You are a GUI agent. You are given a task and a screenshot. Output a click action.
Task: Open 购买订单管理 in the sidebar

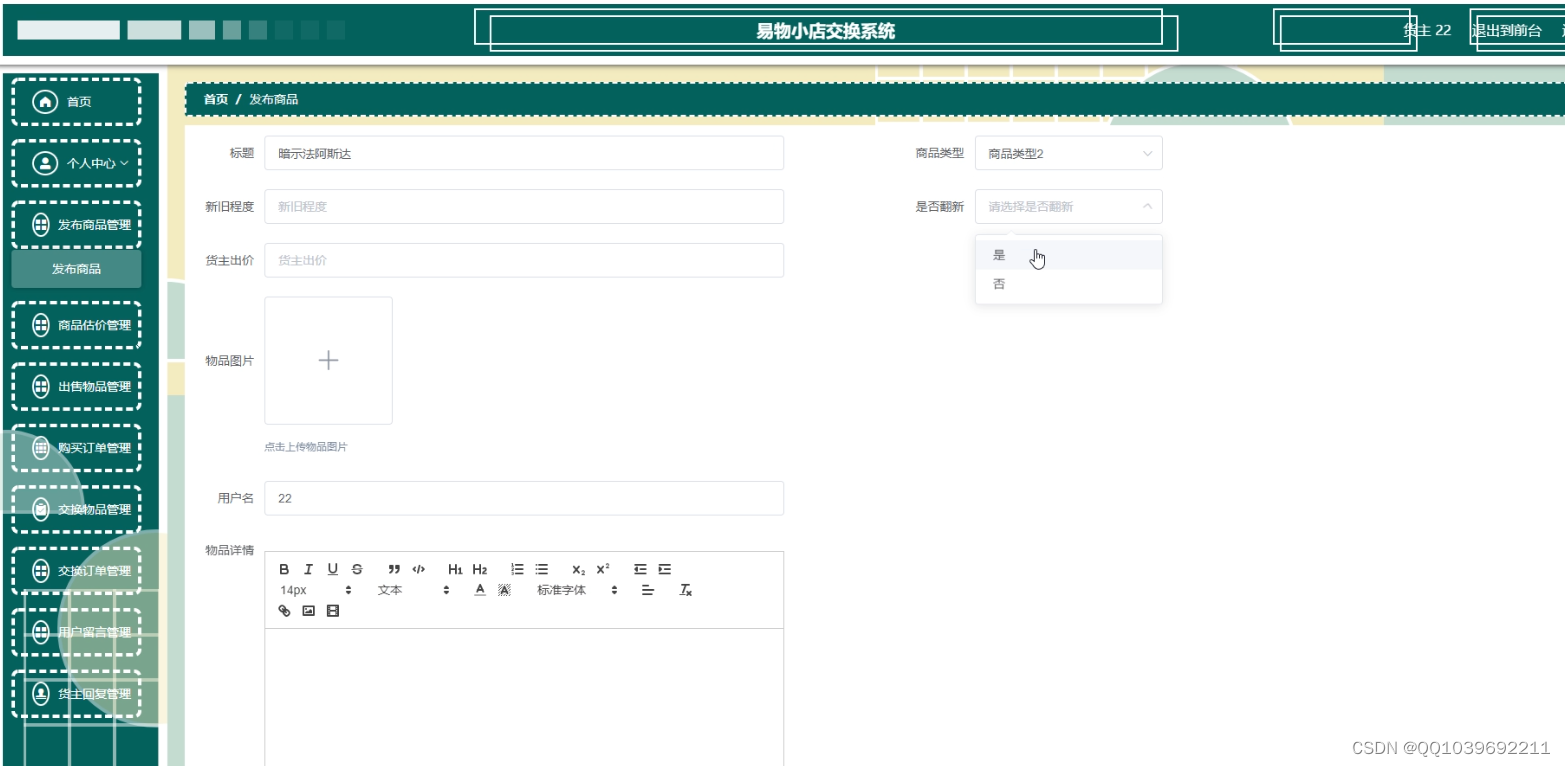coord(76,448)
